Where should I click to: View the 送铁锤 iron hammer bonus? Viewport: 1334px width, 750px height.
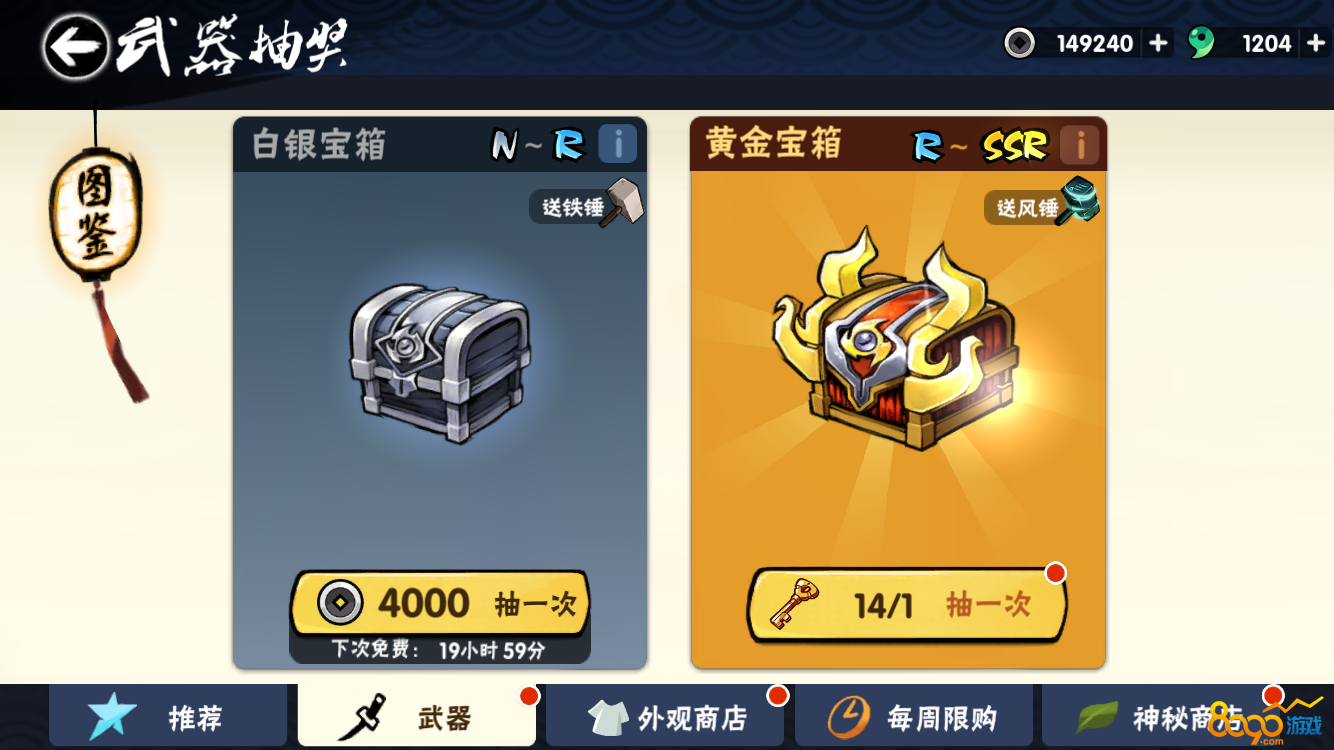point(587,204)
